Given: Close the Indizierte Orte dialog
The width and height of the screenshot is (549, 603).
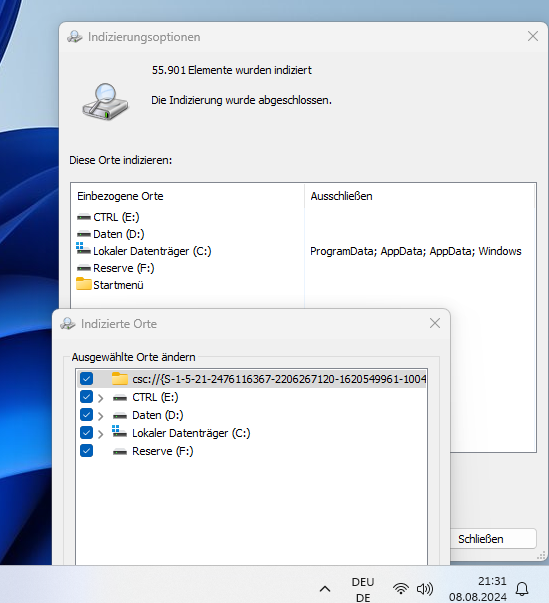Looking at the screenshot, I should 435,323.
